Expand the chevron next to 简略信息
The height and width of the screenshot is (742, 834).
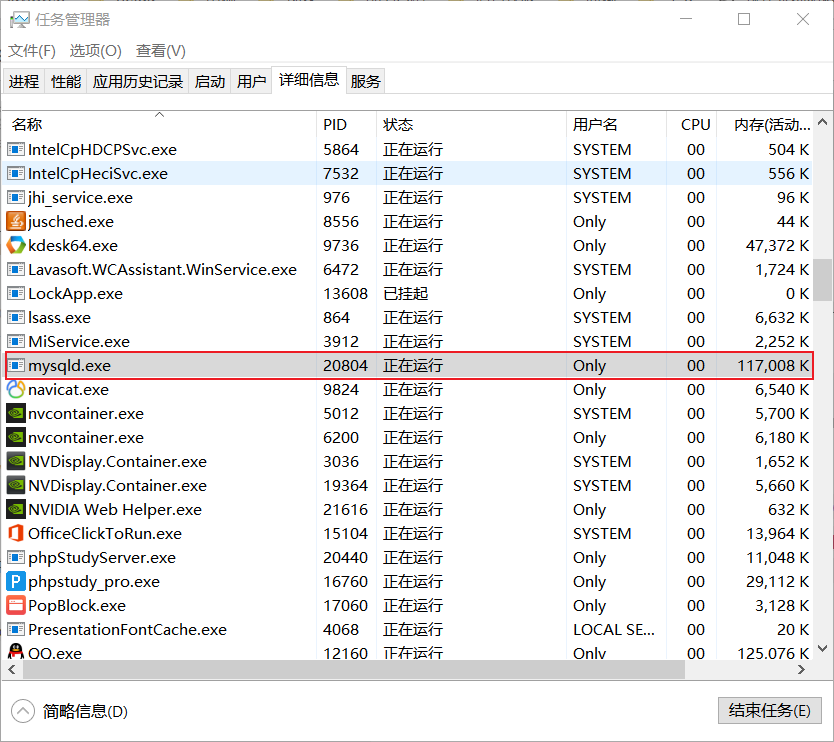point(22,711)
